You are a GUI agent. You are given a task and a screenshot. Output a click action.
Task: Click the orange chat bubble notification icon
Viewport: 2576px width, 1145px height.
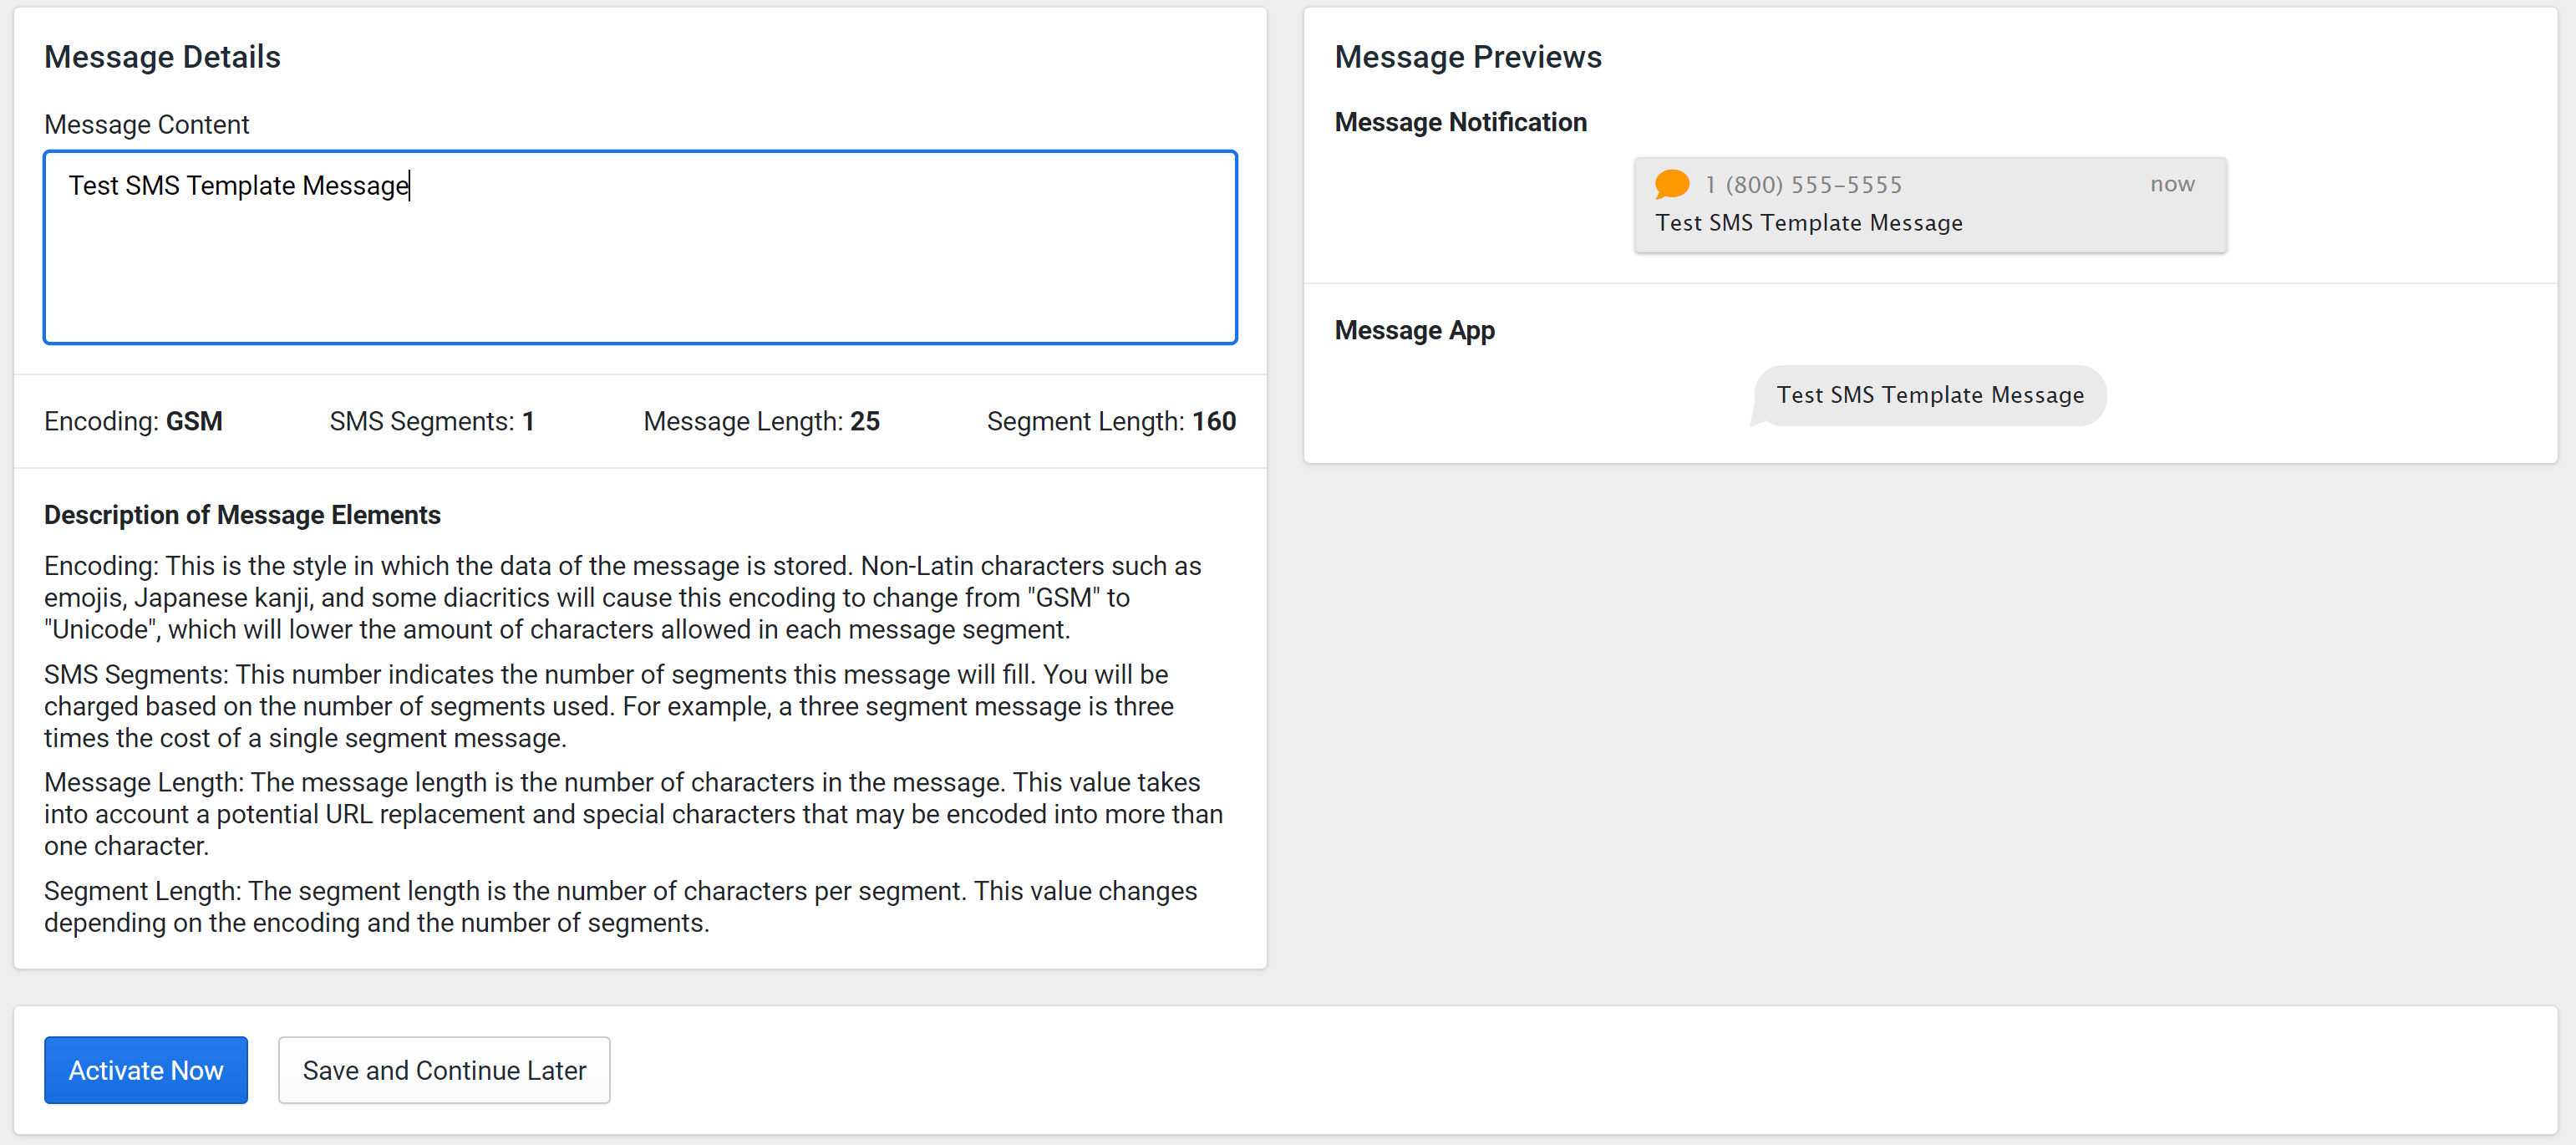pos(1672,184)
